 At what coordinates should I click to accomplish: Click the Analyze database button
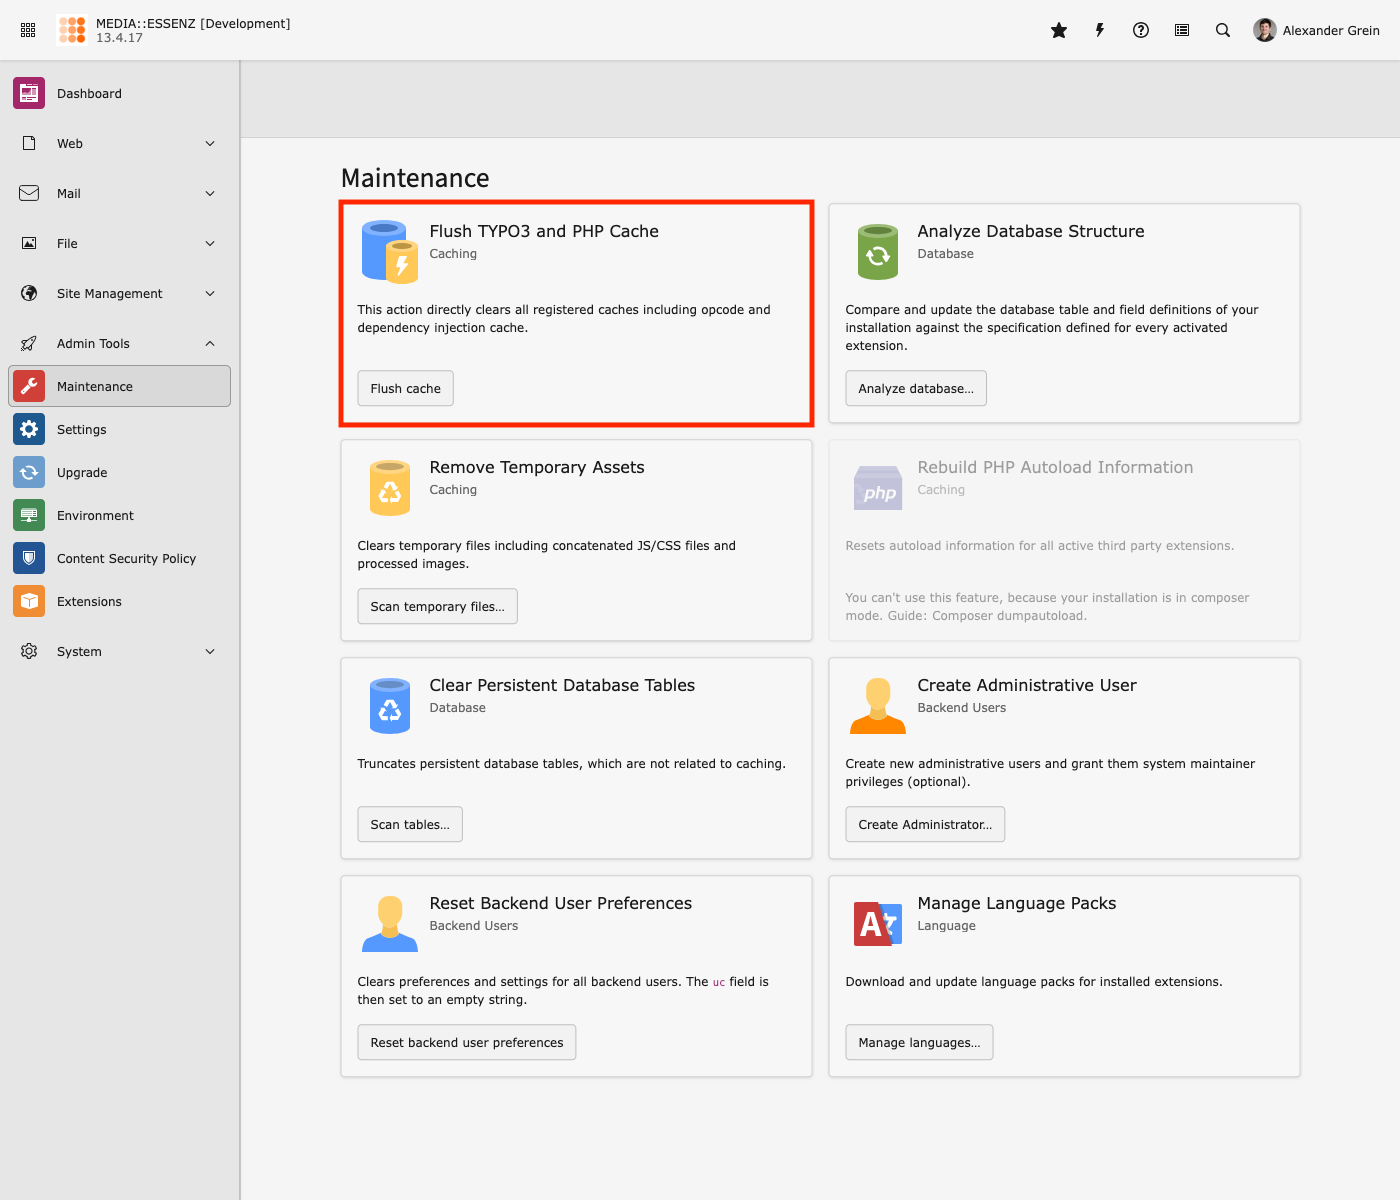(x=915, y=388)
